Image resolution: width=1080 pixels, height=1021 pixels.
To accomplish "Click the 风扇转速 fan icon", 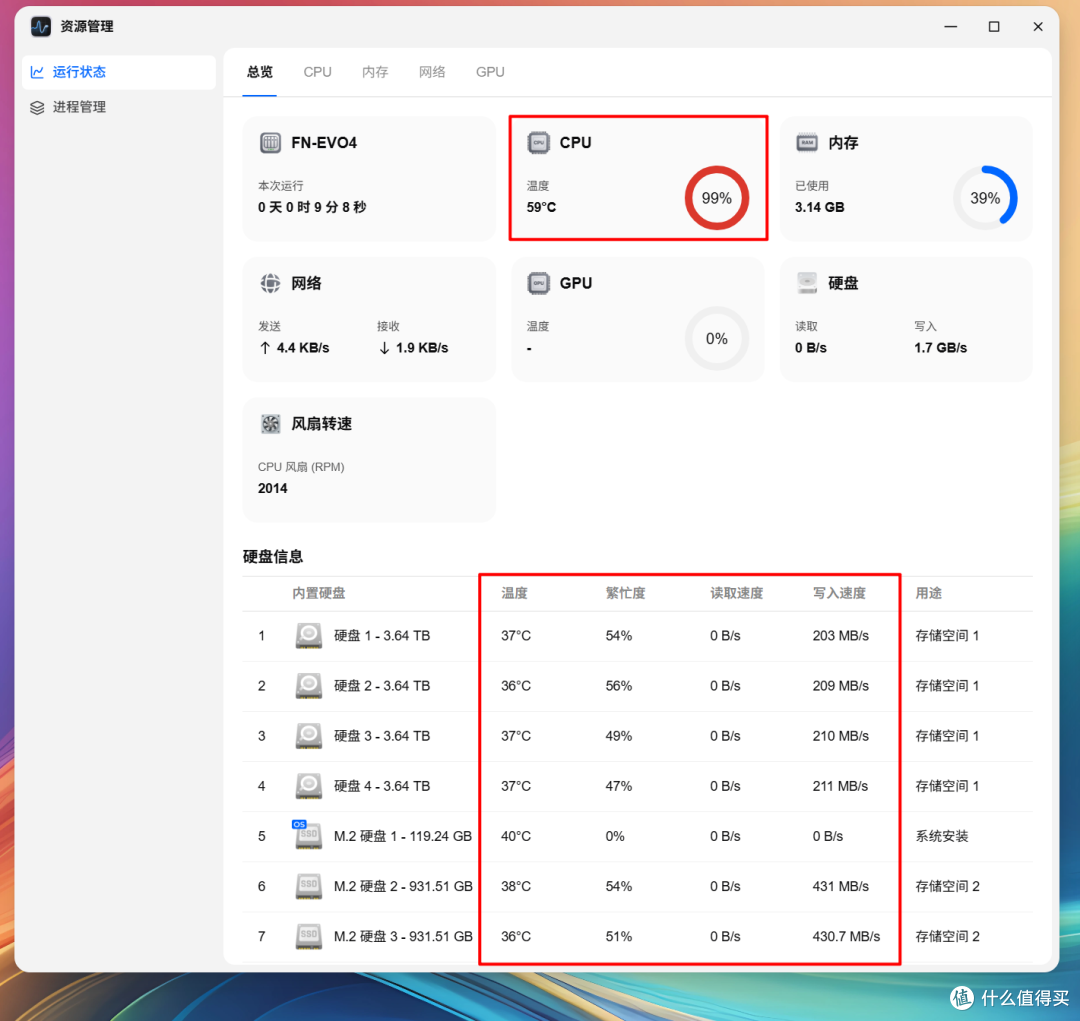I will 270,424.
